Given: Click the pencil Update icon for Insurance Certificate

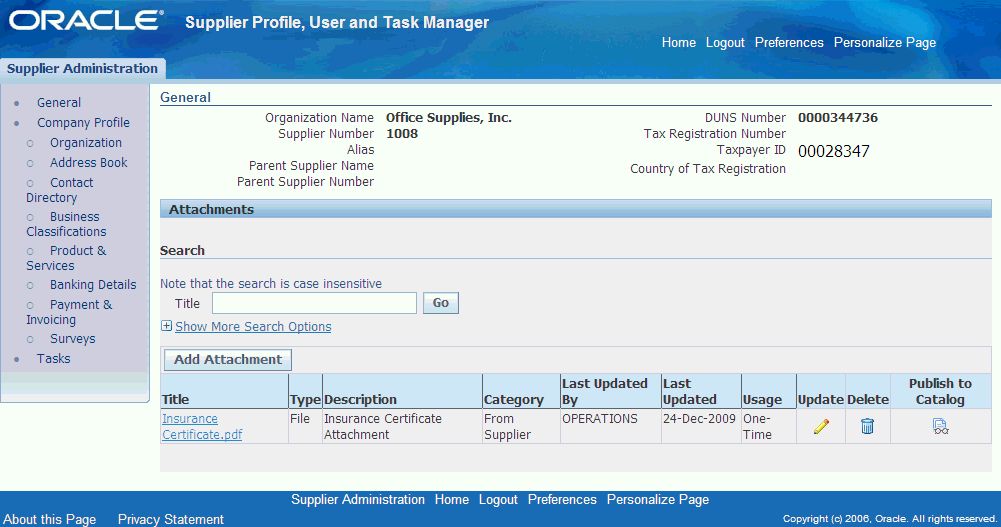Looking at the screenshot, I should click(821, 426).
